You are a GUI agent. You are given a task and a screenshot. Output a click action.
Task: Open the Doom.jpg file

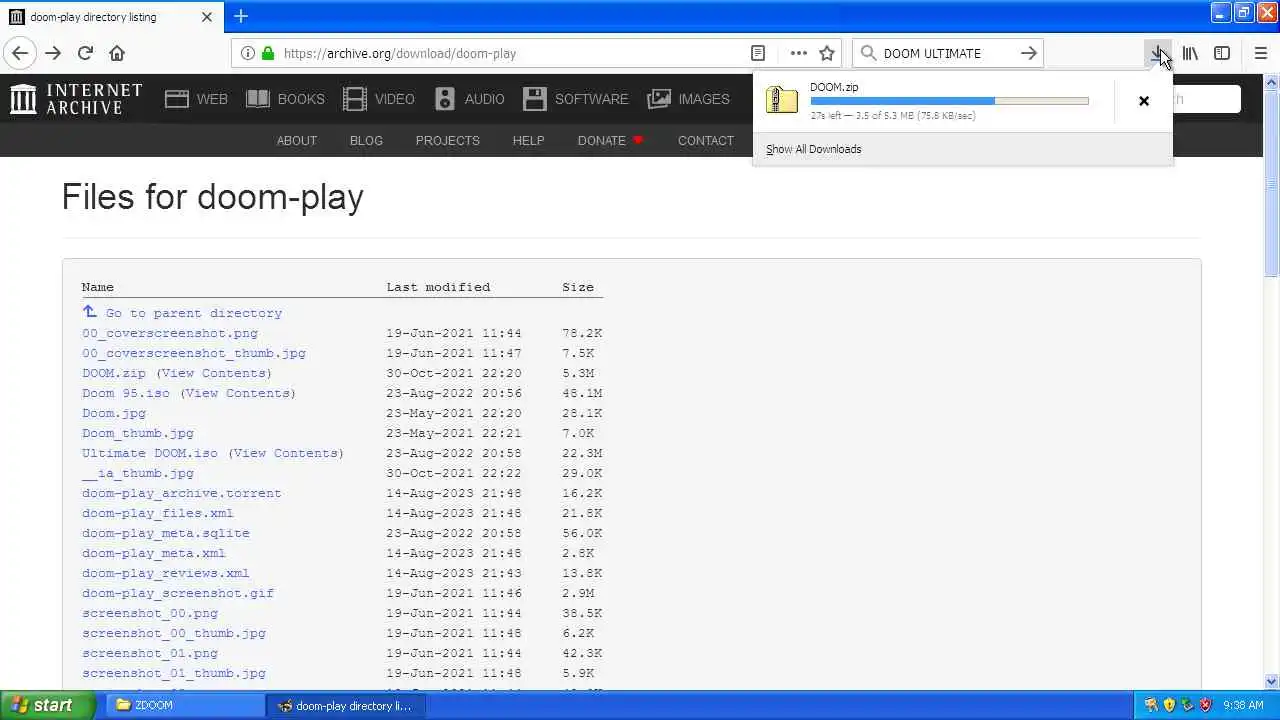[114, 413]
